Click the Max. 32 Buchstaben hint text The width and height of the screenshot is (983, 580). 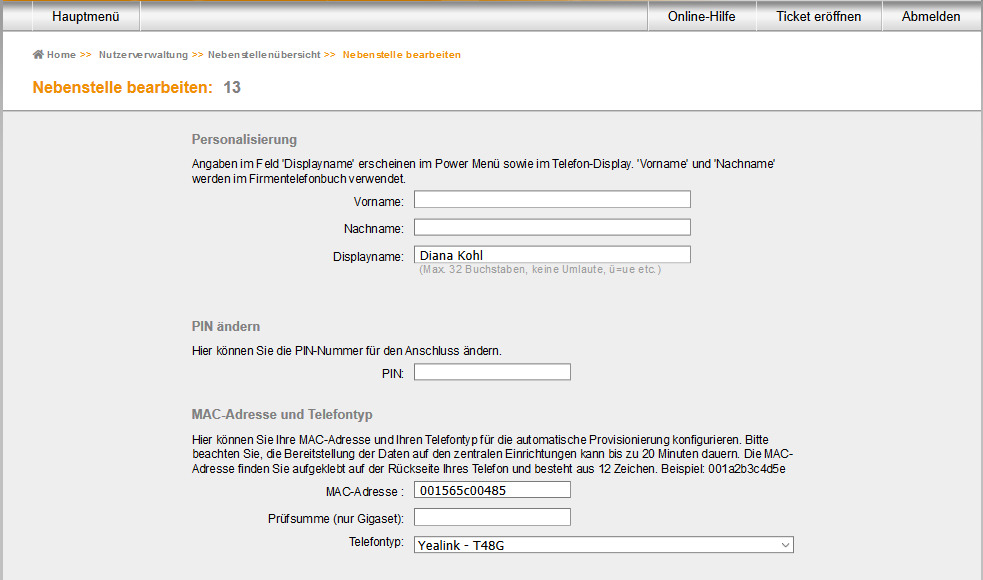pos(540,270)
